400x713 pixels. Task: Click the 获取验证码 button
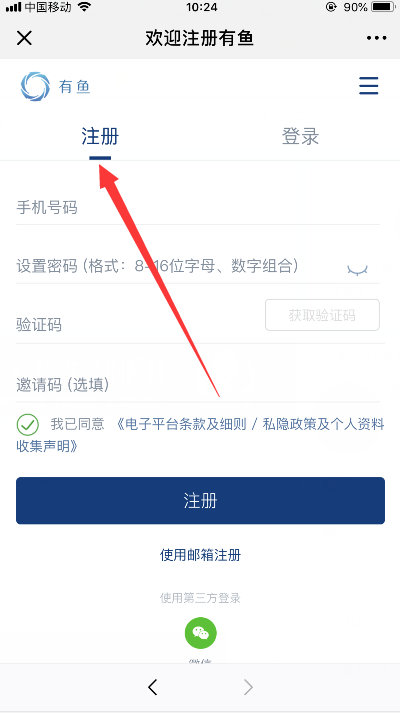322,315
